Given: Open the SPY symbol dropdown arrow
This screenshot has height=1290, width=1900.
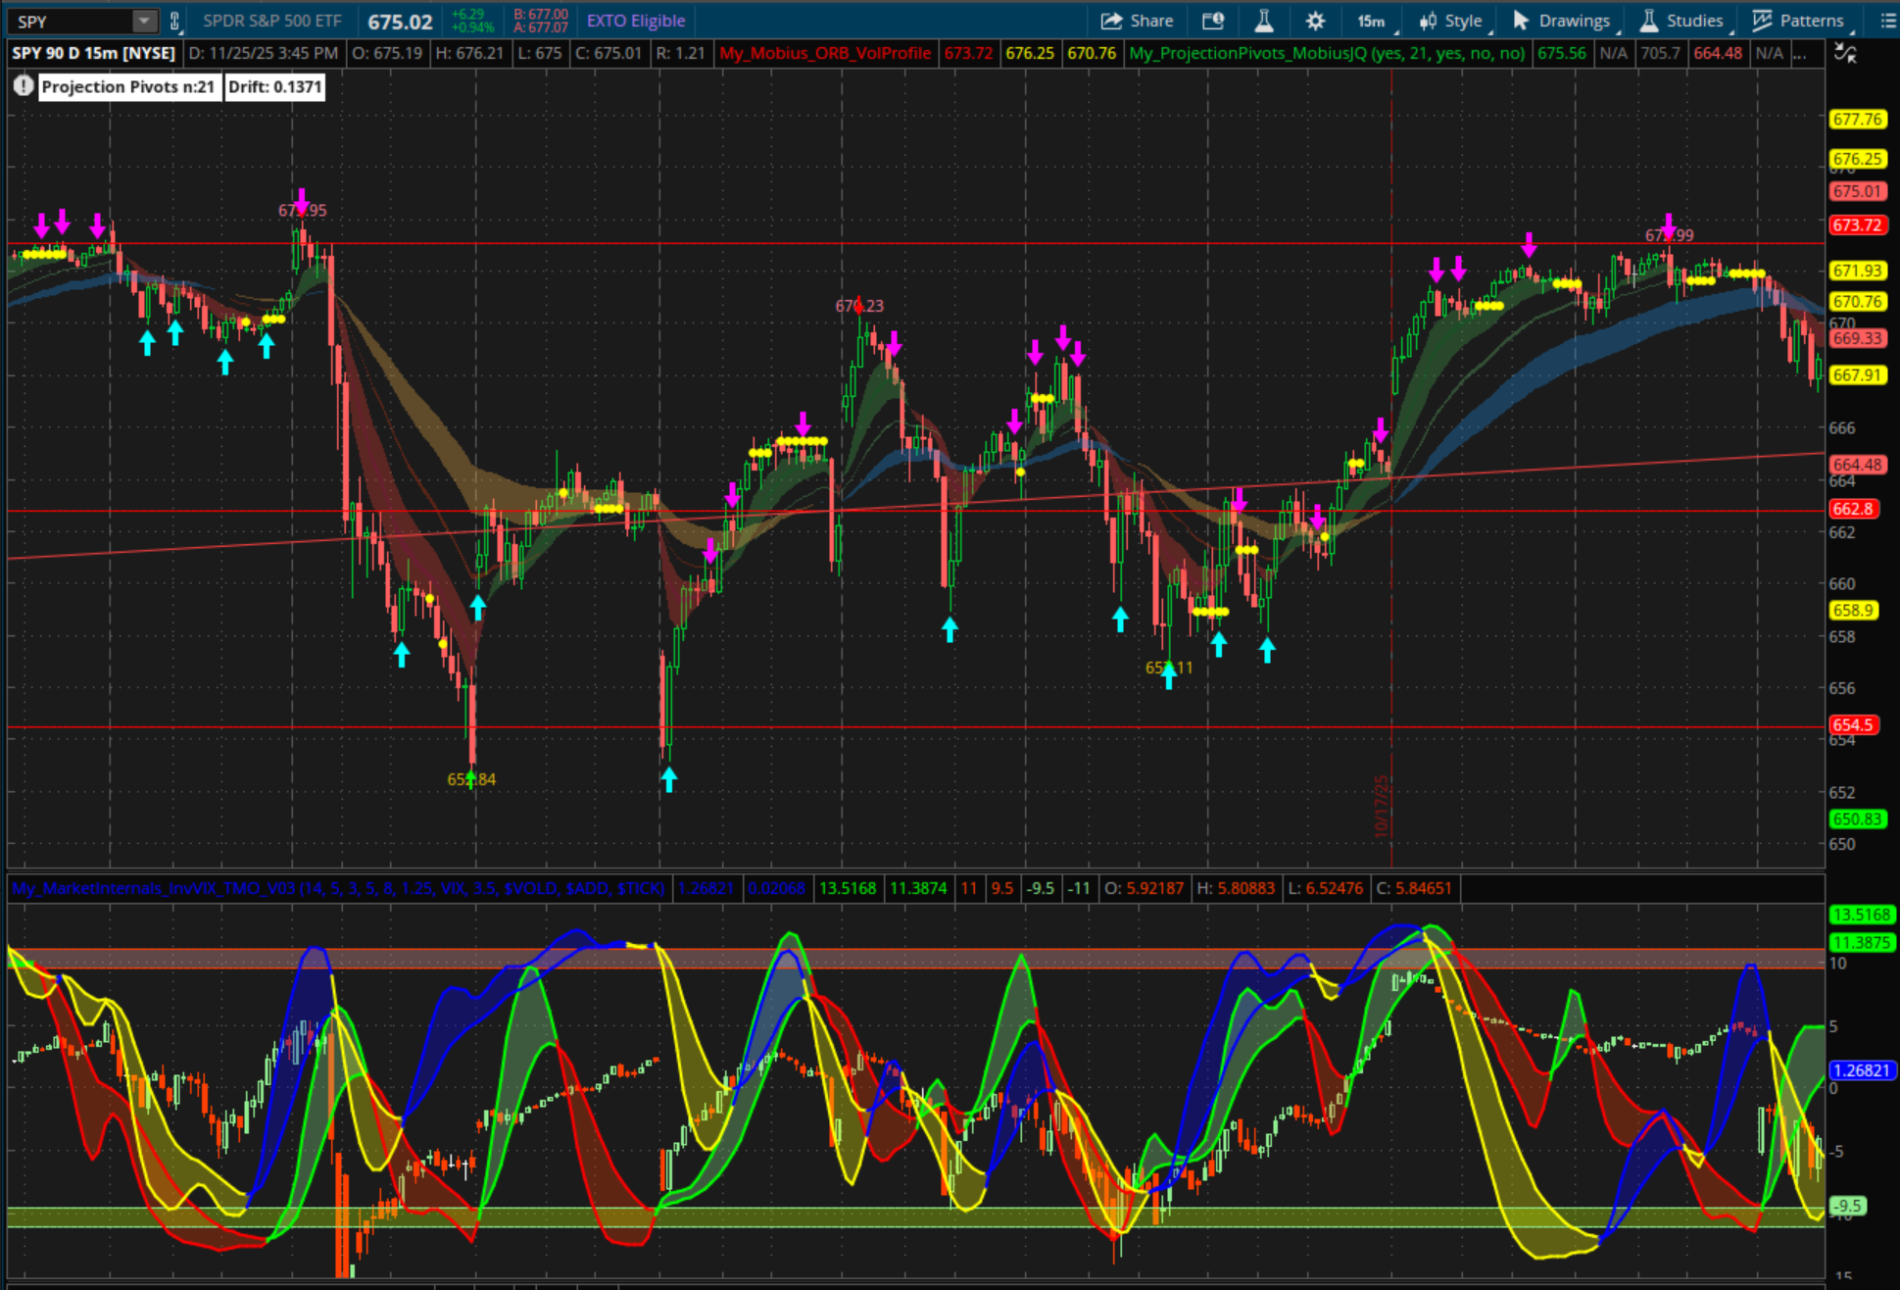Looking at the screenshot, I should 145,21.
